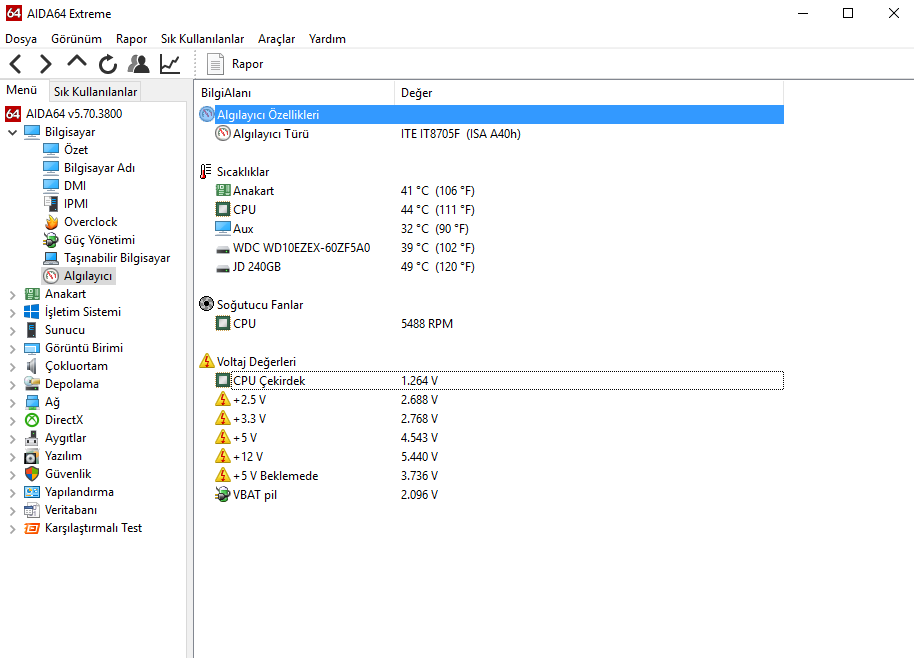Viewport: 914px width, 658px height.
Task: Select the DMI icon in the tree
Action: pos(51,186)
